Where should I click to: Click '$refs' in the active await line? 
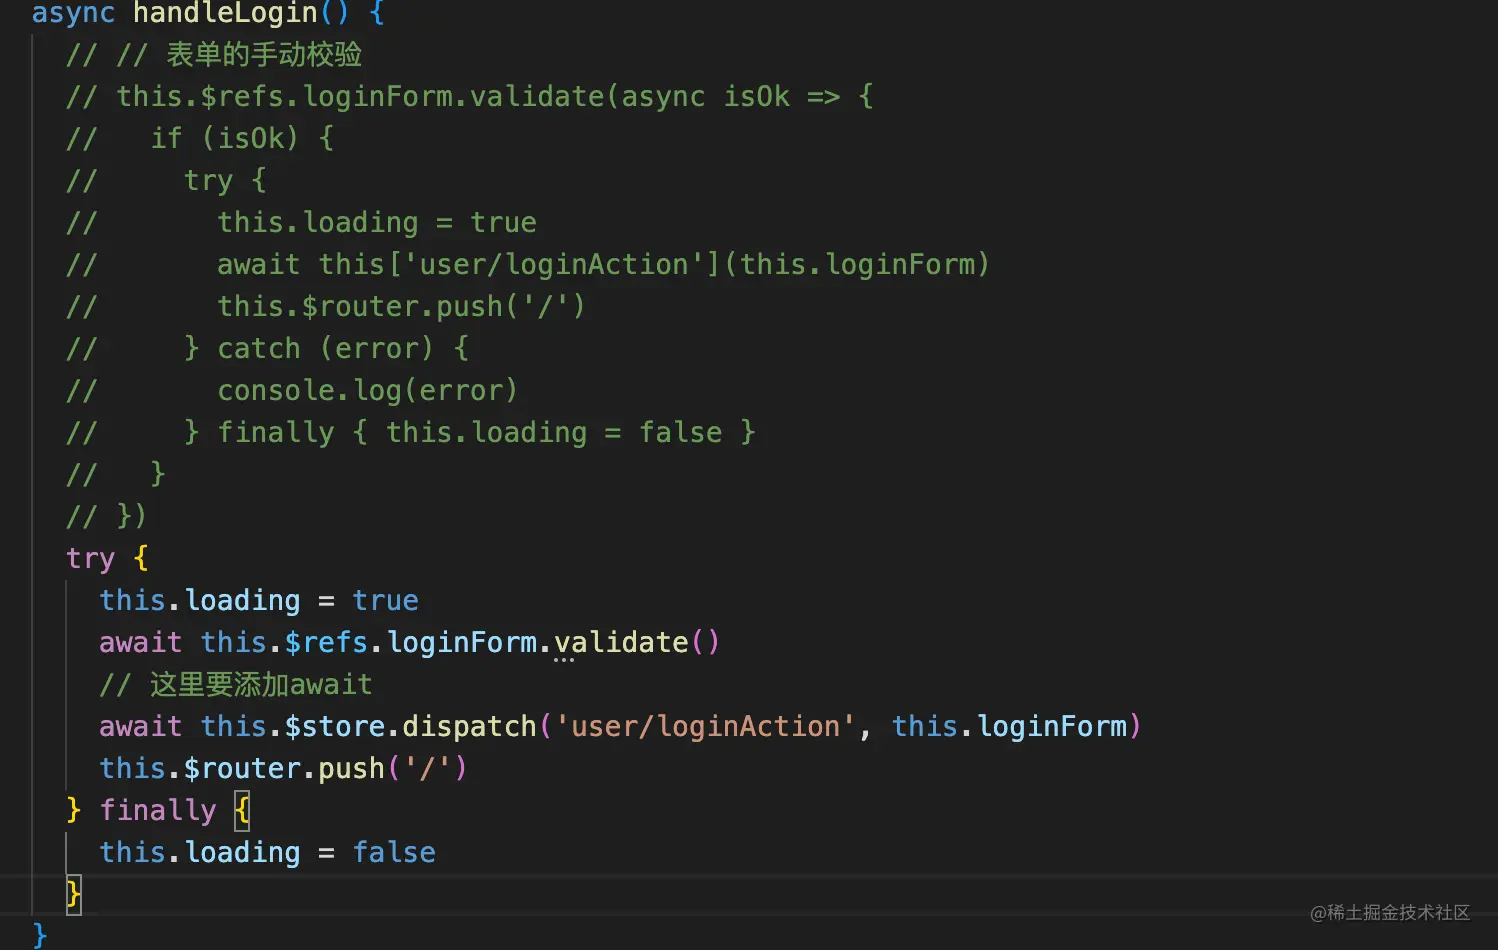click(x=327, y=642)
